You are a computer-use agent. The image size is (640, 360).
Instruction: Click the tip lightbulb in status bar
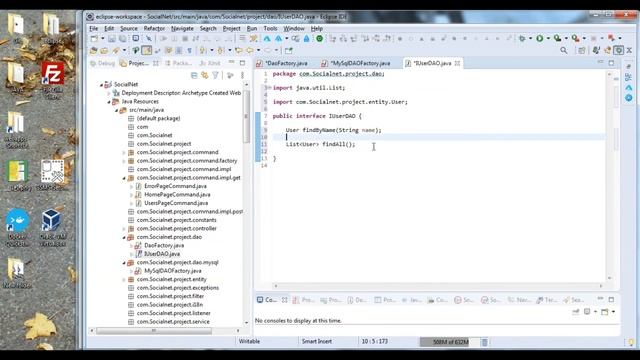click(x=631, y=342)
